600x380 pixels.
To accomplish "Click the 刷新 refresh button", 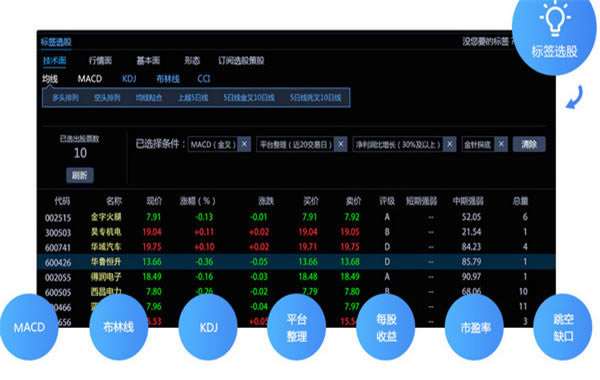I will (80, 175).
